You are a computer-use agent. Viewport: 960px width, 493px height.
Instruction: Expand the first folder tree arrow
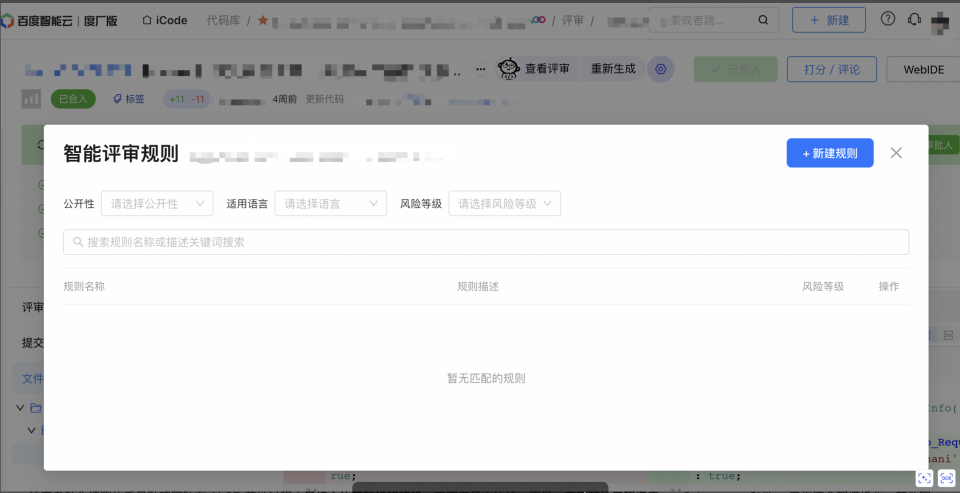[x=20, y=407]
